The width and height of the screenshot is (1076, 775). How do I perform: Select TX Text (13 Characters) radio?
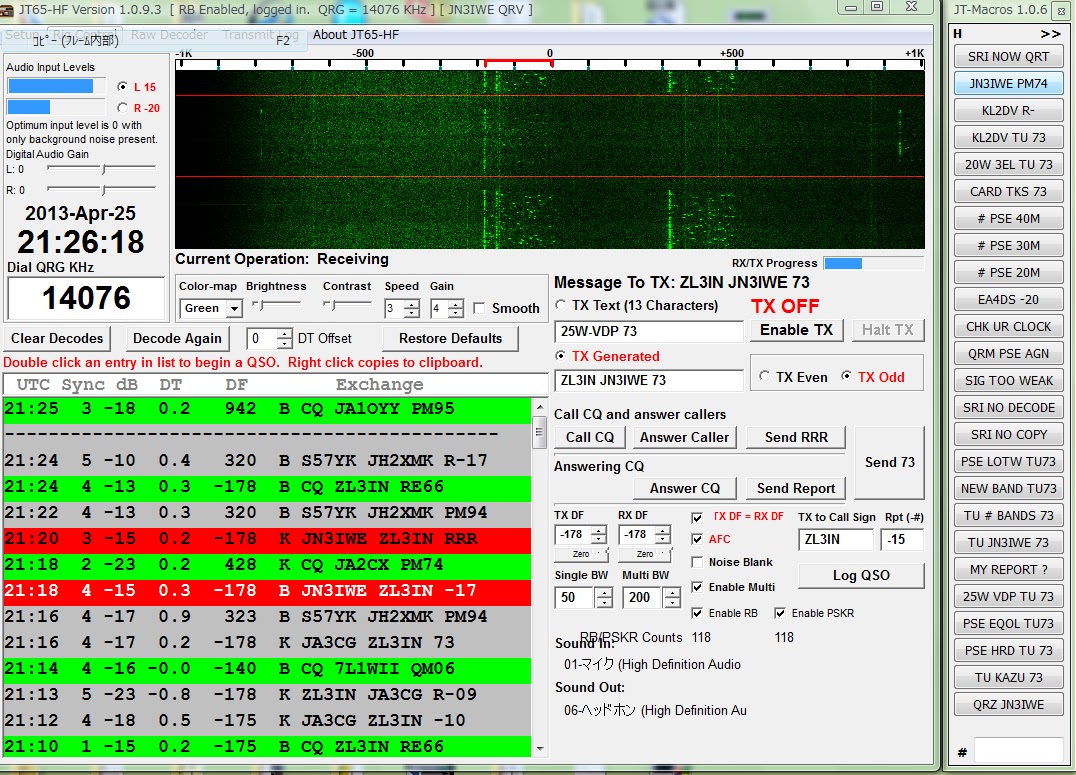tap(561, 305)
